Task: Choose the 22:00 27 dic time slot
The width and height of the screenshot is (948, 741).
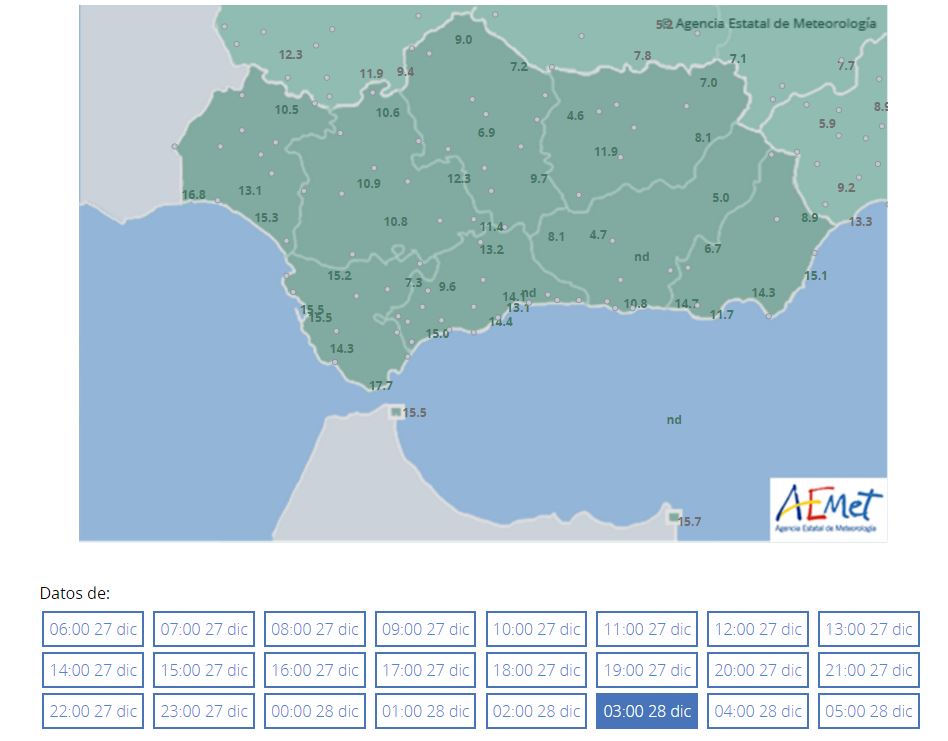Action: pyautogui.click(x=93, y=711)
